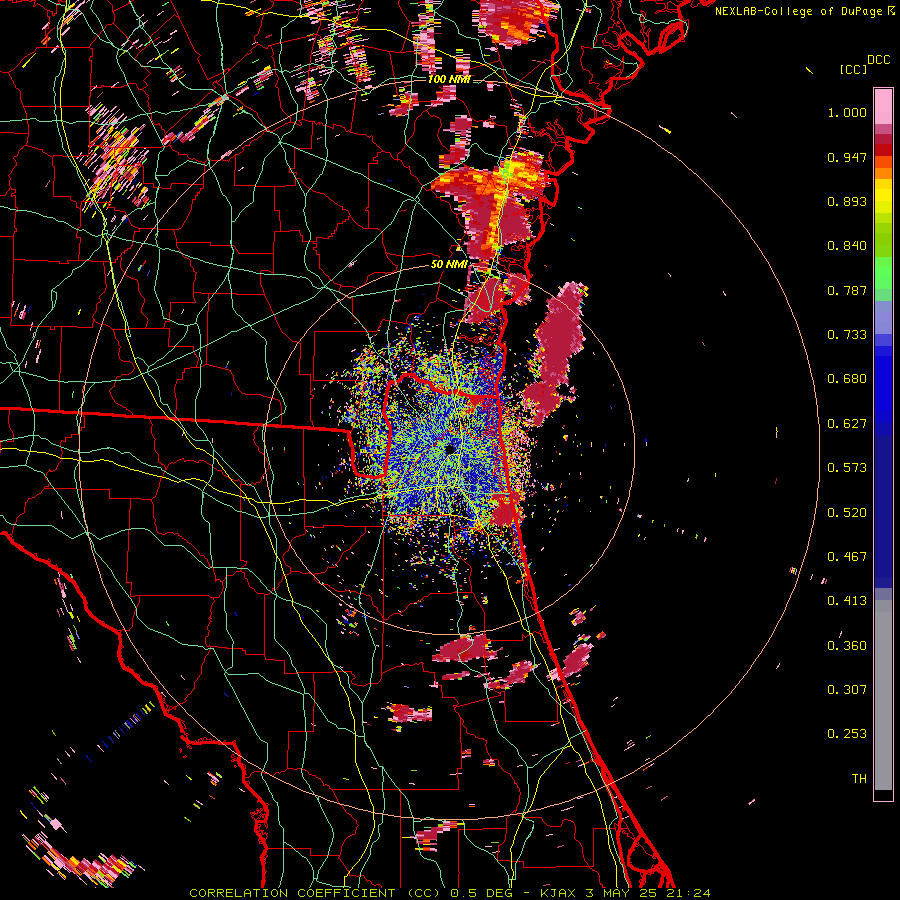
Task: Click the 100 NMI range ring label
Action: coord(449,79)
